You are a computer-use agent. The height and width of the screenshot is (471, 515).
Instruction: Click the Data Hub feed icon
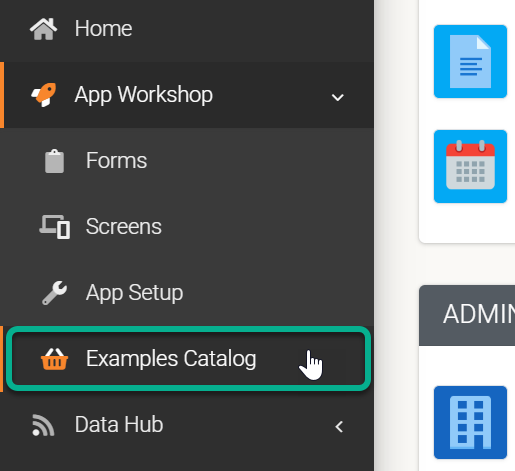tap(43, 425)
